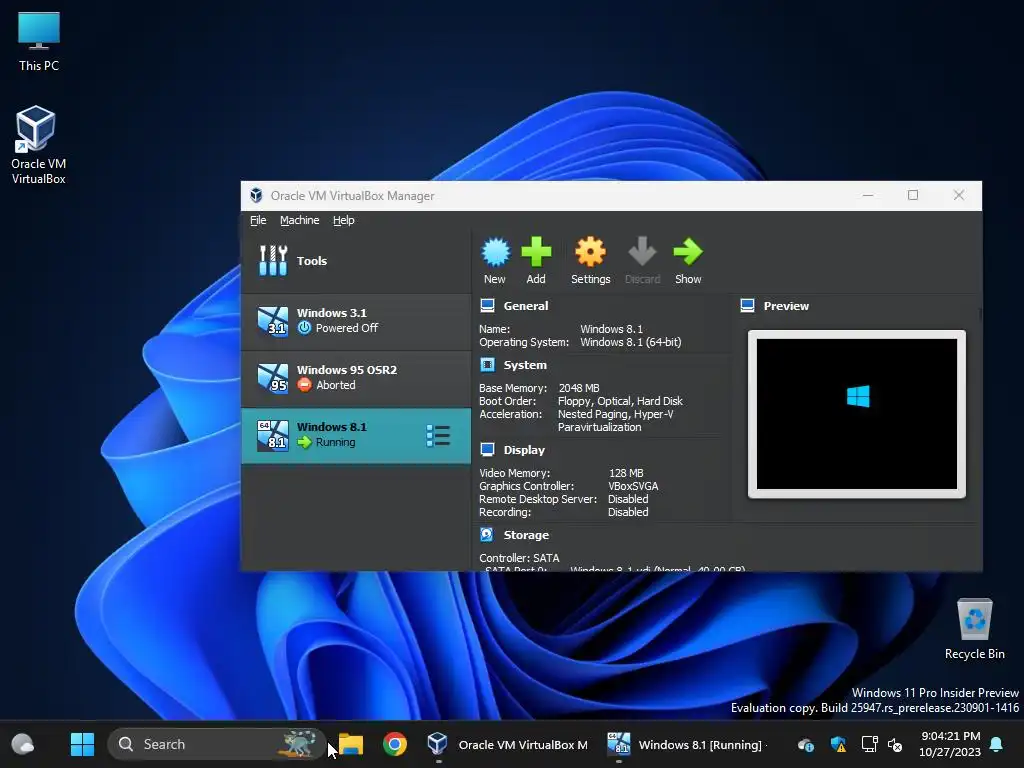Click the OneDrive cloud tray icon
The height and width of the screenshot is (768, 1024).
point(806,744)
